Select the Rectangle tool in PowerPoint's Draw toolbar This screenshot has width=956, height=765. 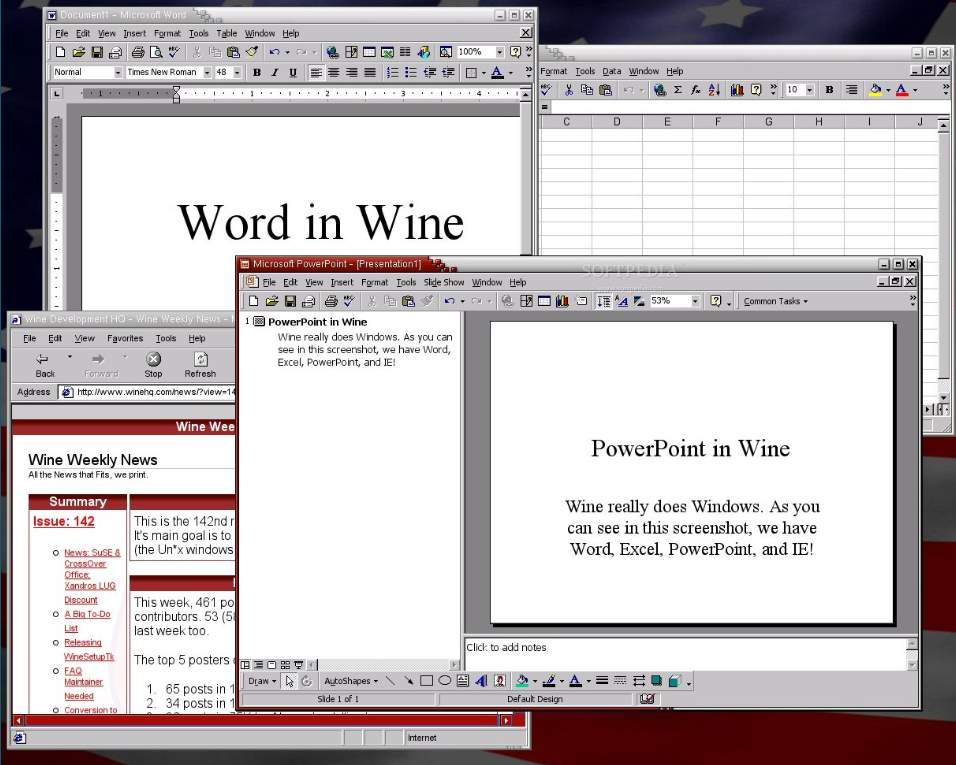pyautogui.click(x=426, y=681)
